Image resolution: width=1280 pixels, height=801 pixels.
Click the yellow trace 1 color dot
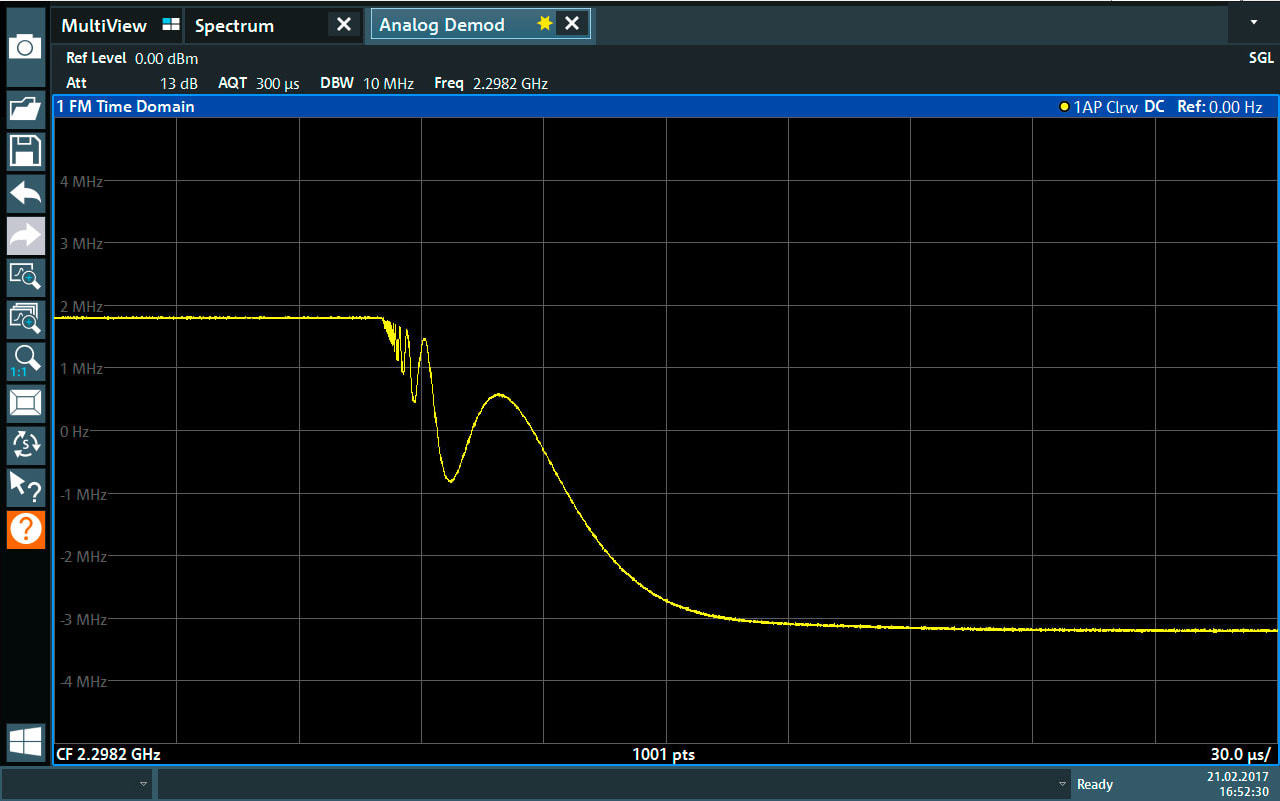1064,107
